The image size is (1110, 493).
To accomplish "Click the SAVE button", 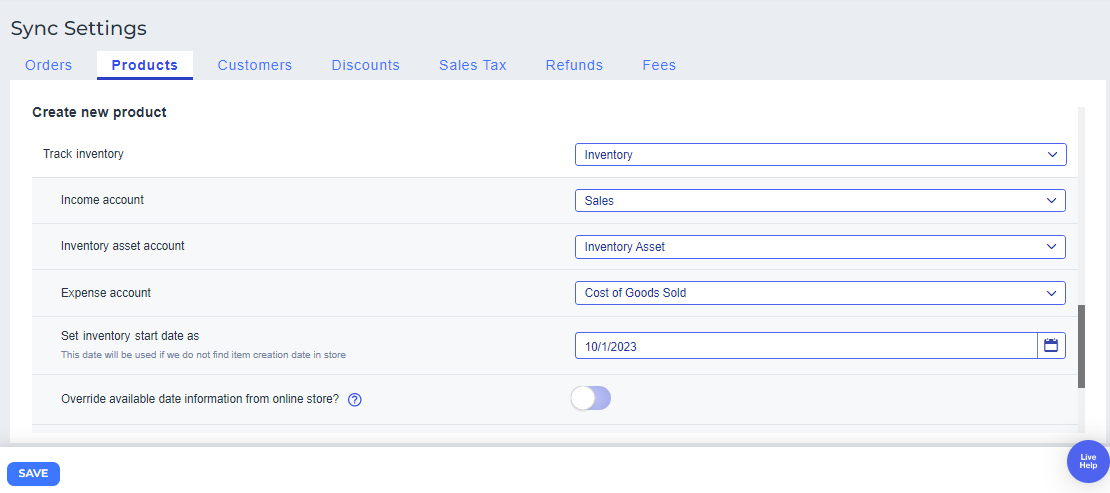I will 33,473.
